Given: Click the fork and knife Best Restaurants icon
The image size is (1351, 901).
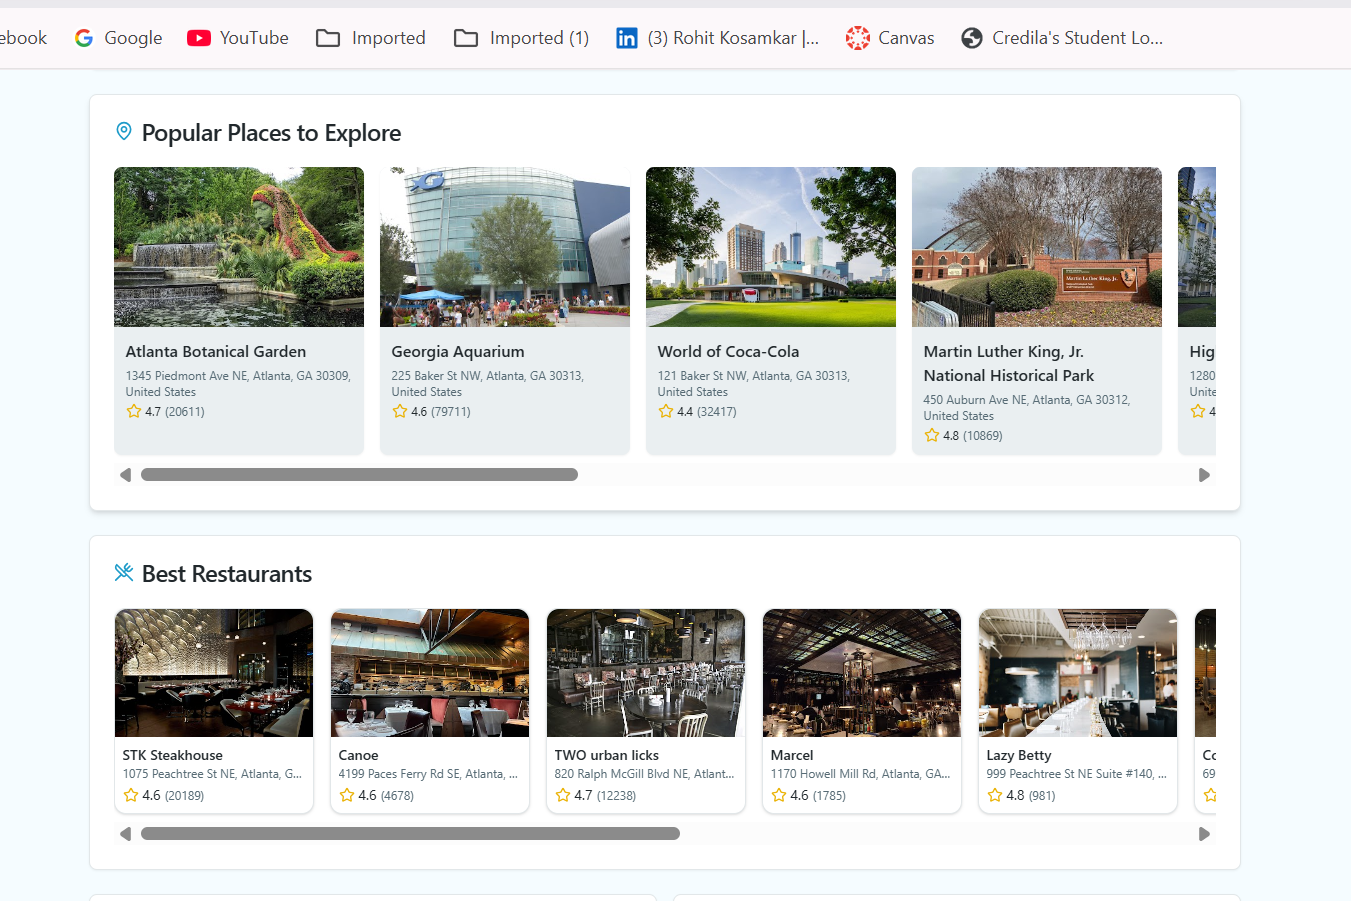Looking at the screenshot, I should 124,572.
